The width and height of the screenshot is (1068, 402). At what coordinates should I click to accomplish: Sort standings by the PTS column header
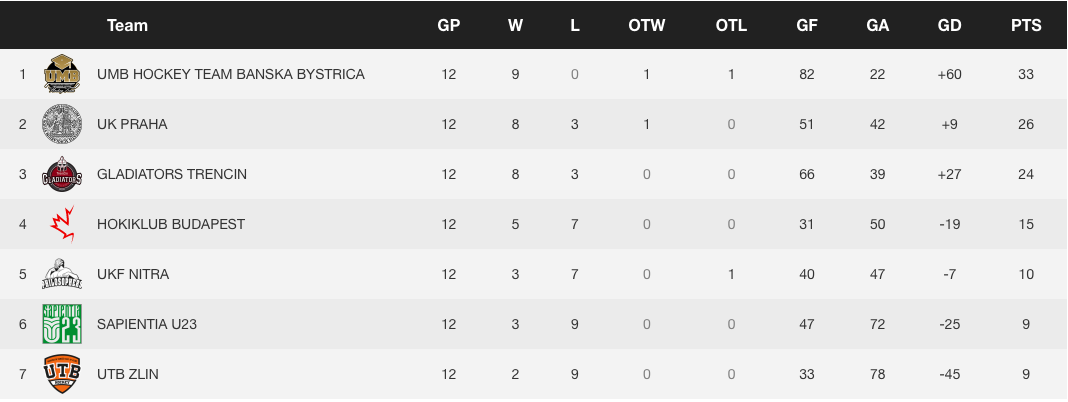point(1026,26)
